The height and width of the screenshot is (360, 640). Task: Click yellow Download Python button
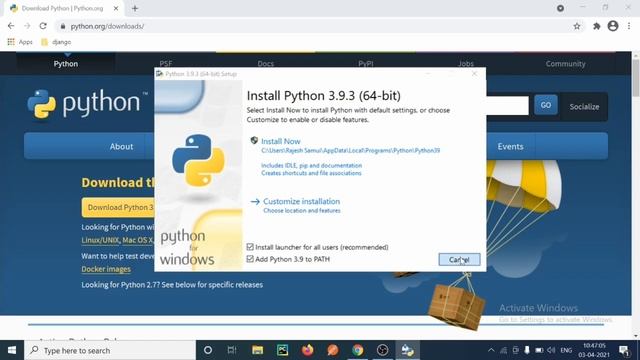click(x=118, y=207)
